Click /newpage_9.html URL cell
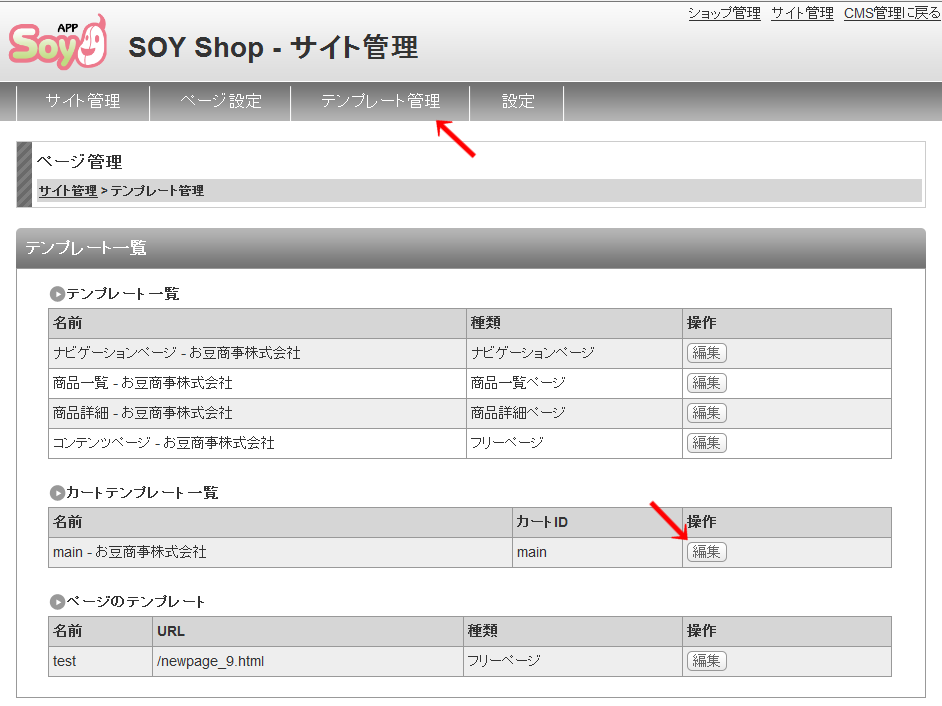942x706 pixels. coord(308,662)
